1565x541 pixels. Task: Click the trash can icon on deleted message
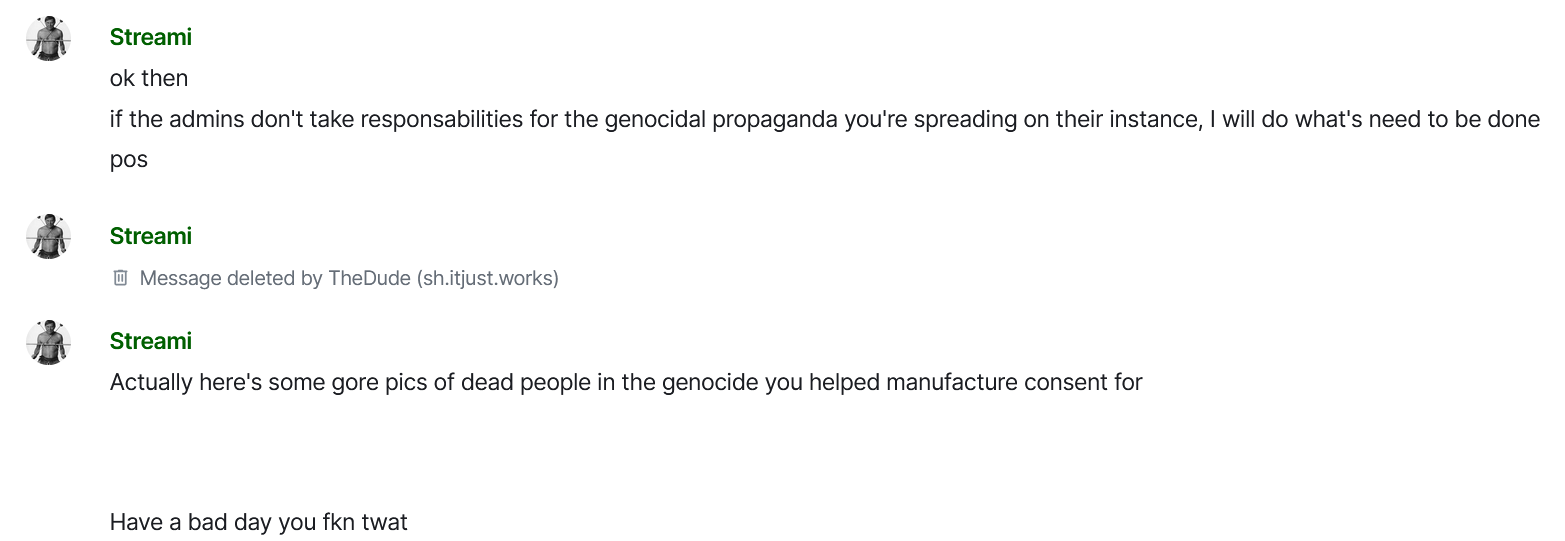click(120, 278)
